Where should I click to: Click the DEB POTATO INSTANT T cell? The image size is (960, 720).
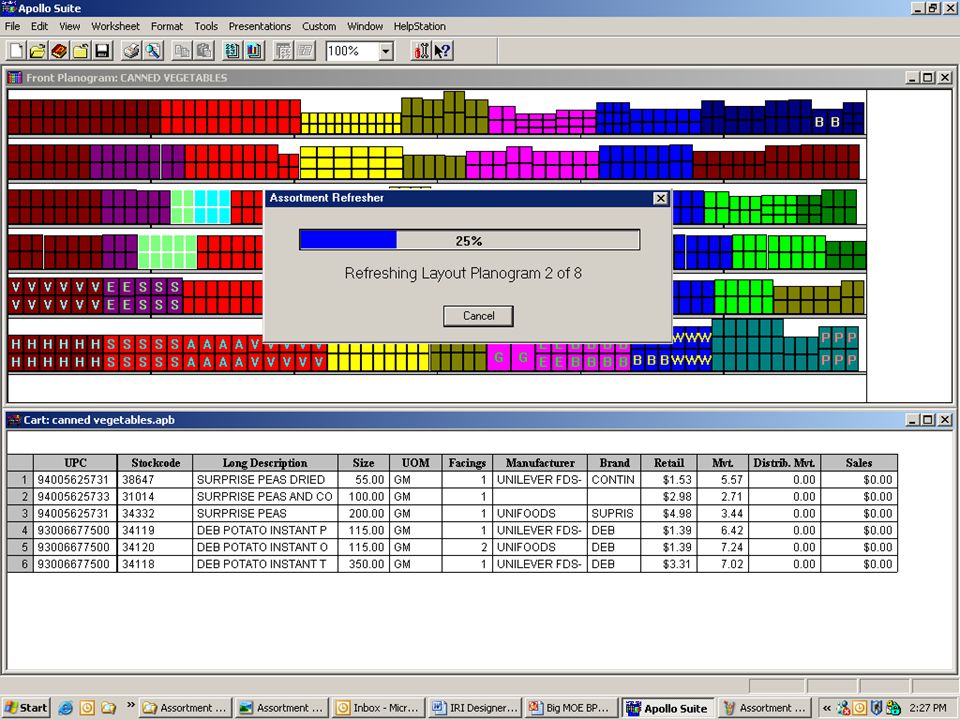point(265,564)
